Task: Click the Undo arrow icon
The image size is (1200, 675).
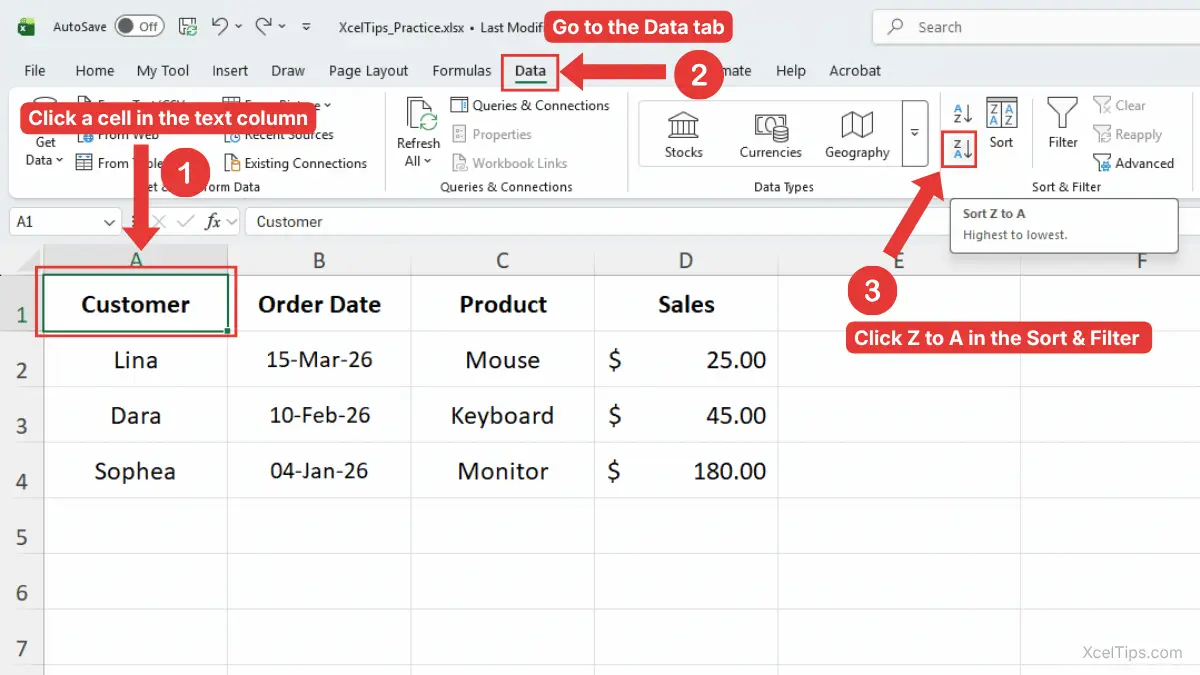Action: [x=220, y=27]
